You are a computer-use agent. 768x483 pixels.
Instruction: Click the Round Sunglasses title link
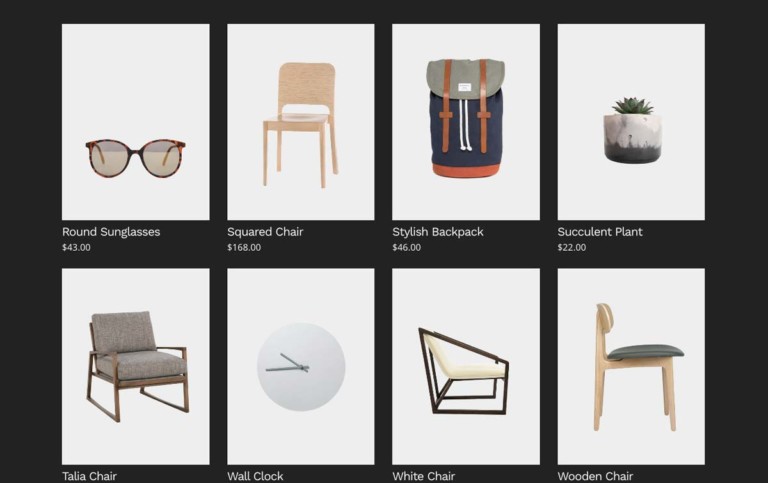tap(111, 232)
